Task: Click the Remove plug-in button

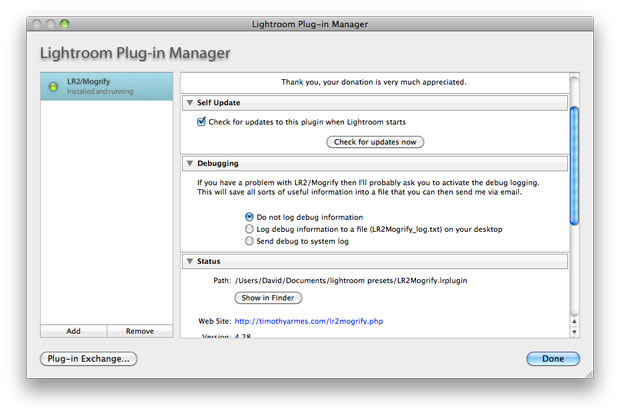Action: [140, 331]
